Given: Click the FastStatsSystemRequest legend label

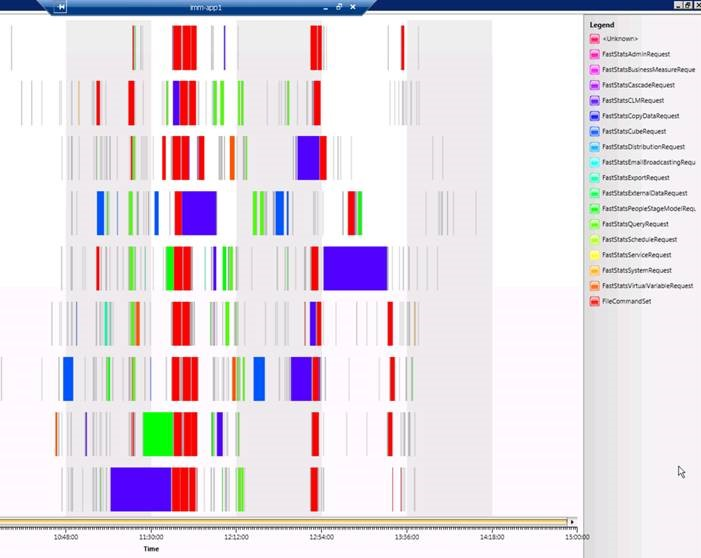Looking at the screenshot, I should 637,271.
